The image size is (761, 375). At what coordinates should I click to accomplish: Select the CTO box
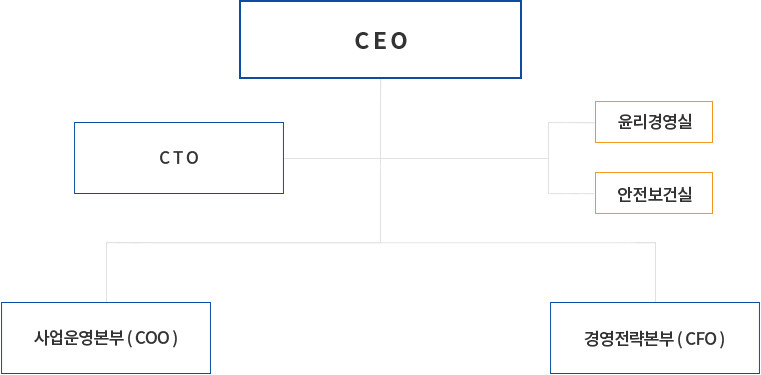click(x=179, y=158)
